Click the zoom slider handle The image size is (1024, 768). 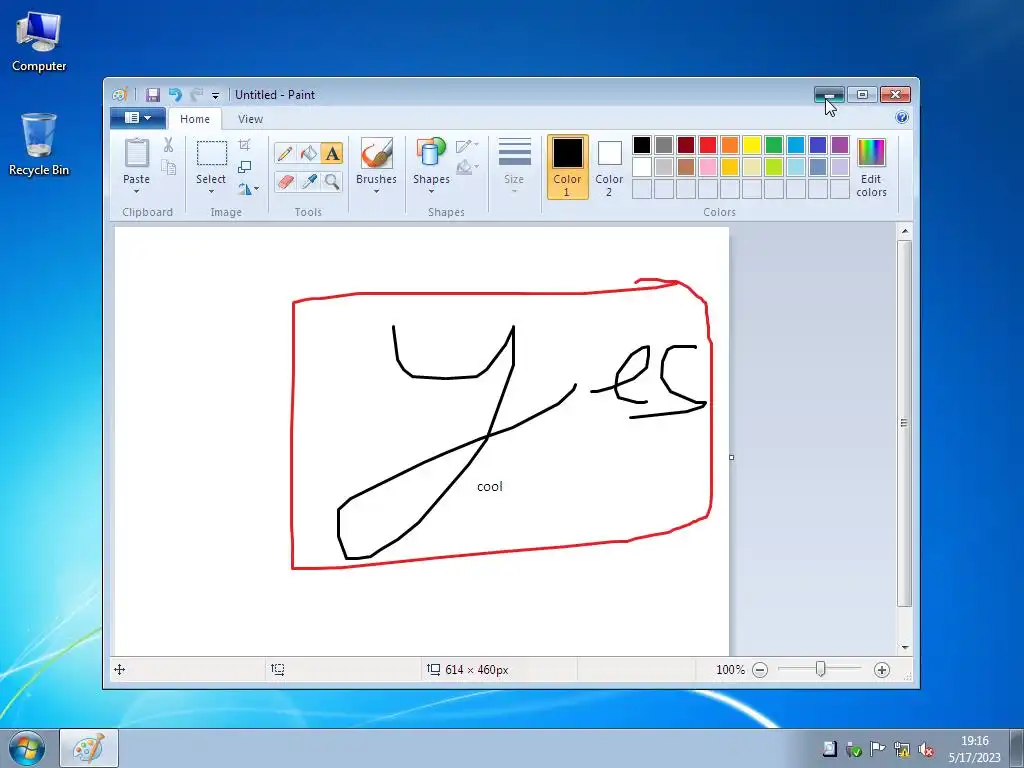pos(821,669)
